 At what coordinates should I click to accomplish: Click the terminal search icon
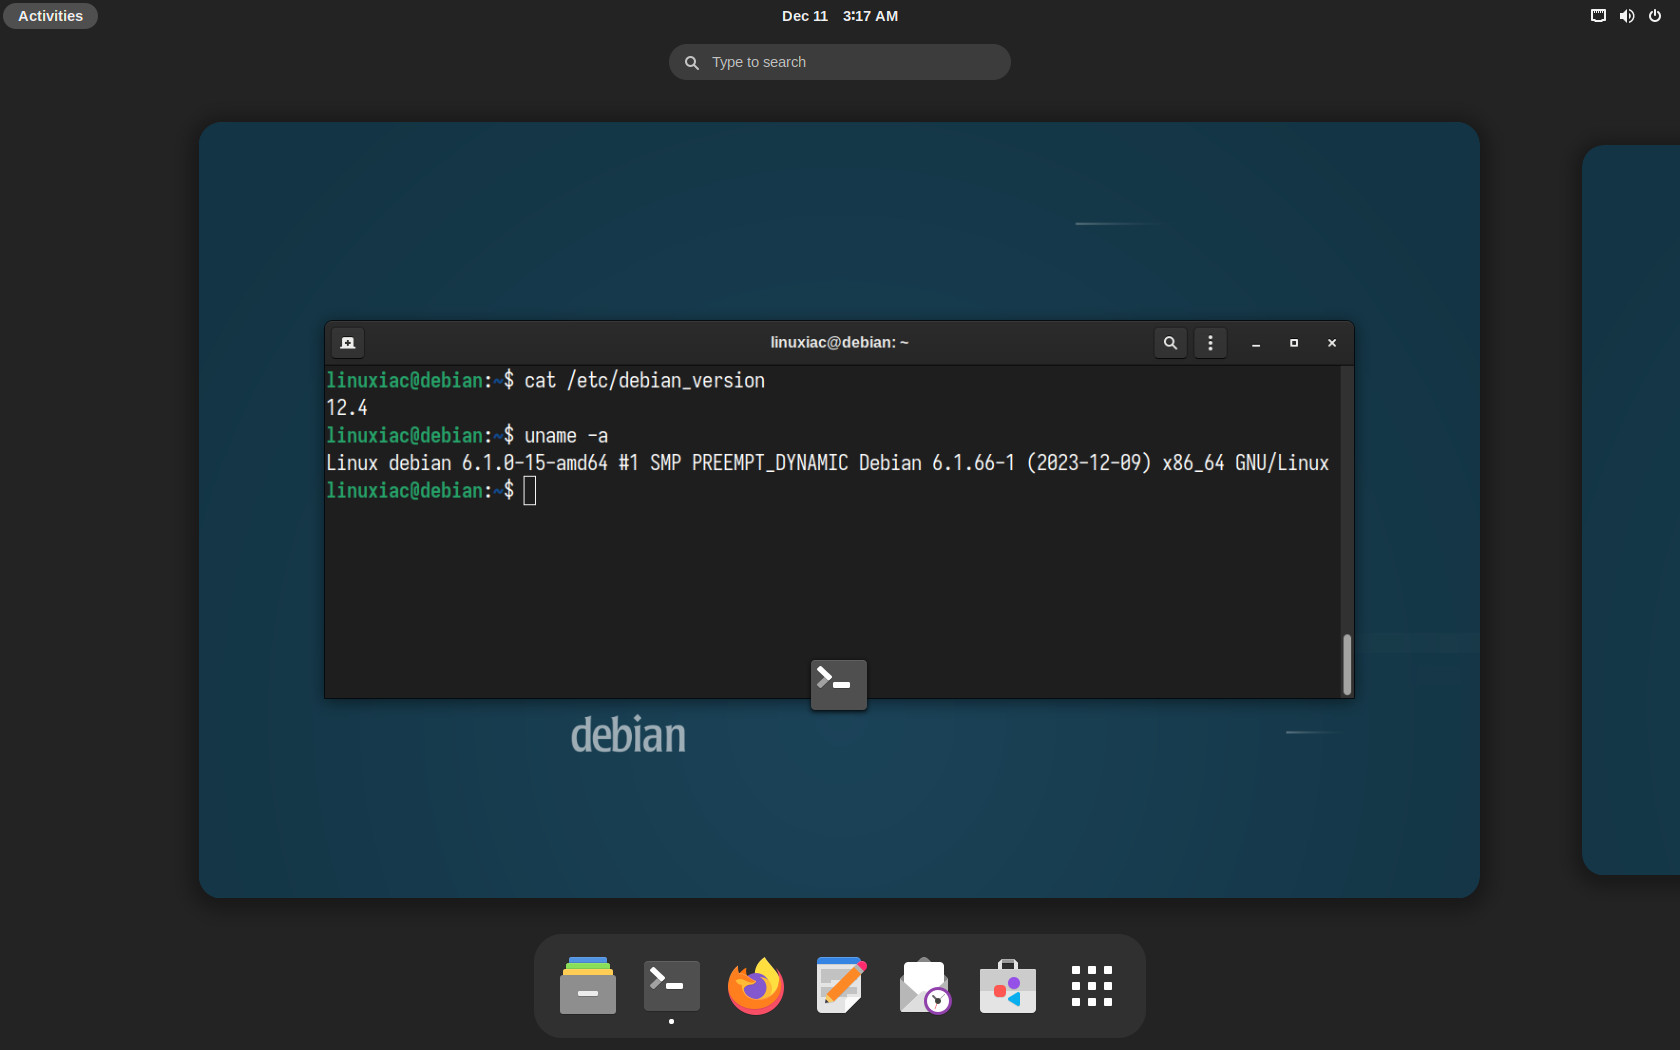1170,343
